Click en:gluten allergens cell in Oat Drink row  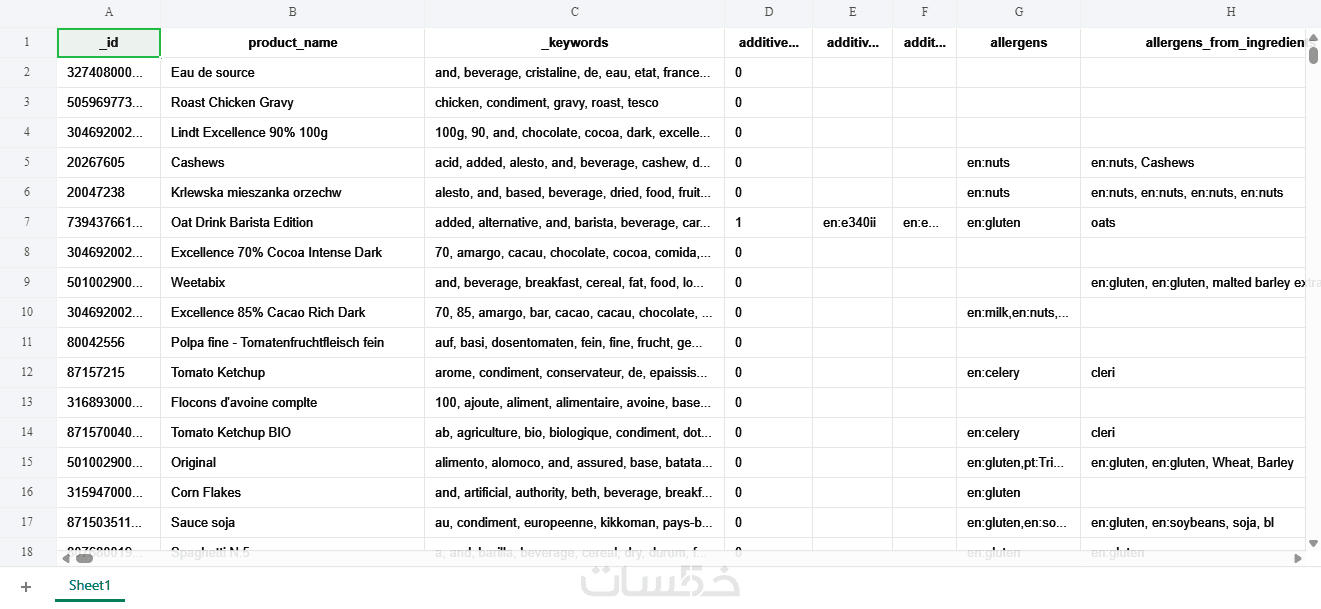coord(1018,222)
